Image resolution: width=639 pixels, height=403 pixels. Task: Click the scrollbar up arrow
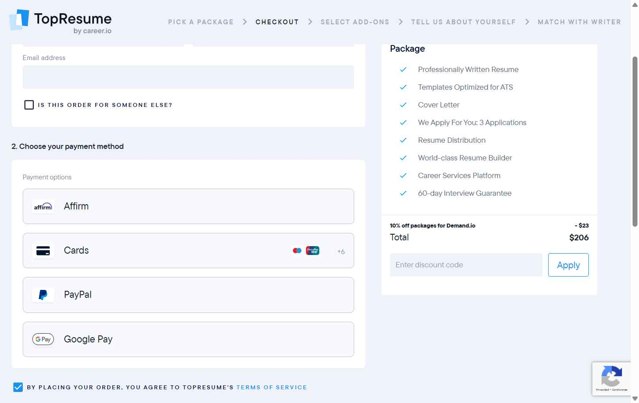[x=635, y=4]
